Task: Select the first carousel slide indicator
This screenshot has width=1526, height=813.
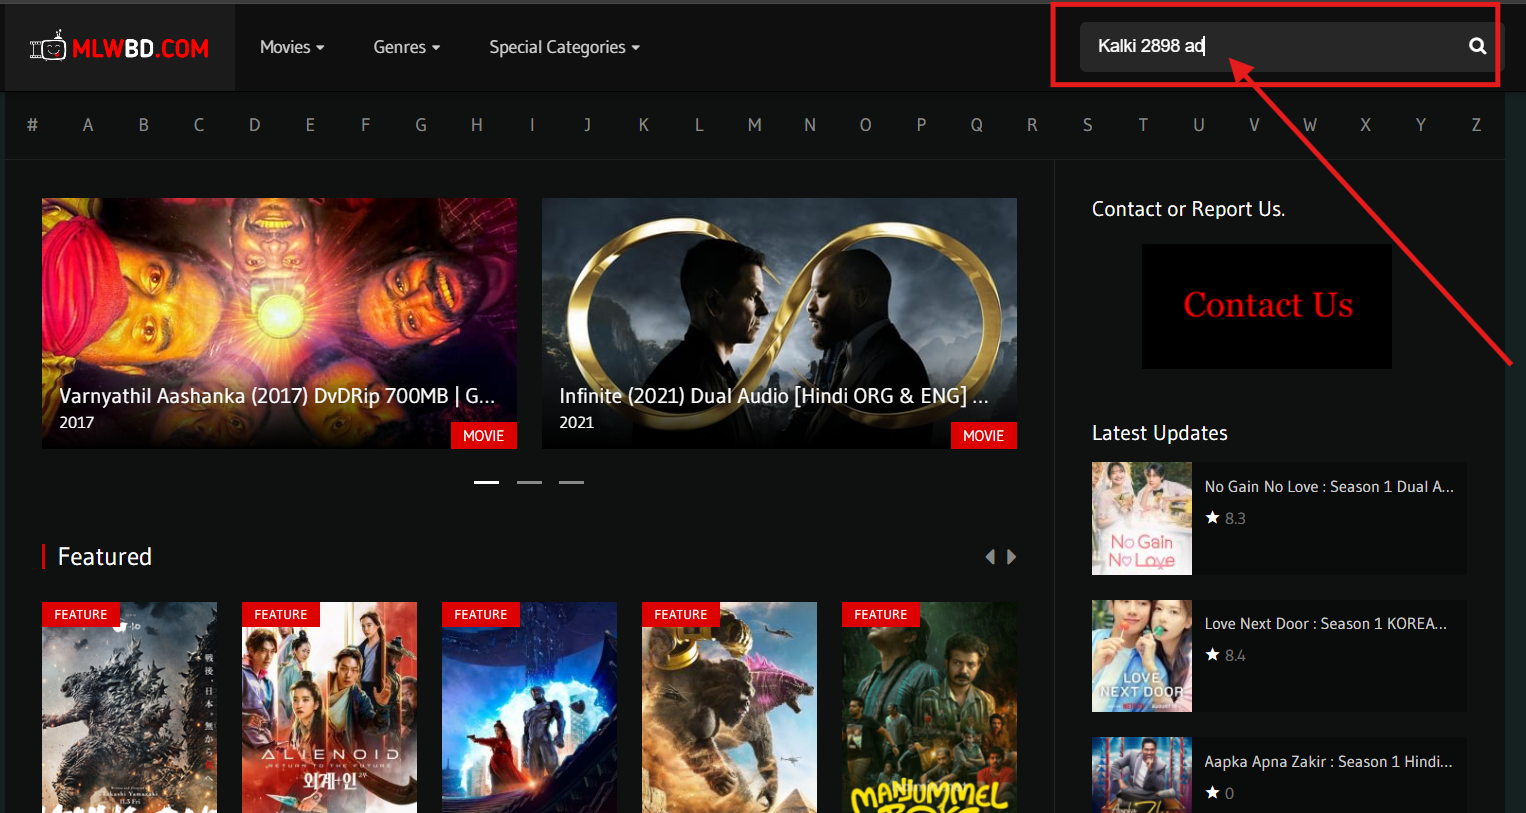Action: [x=486, y=482]
